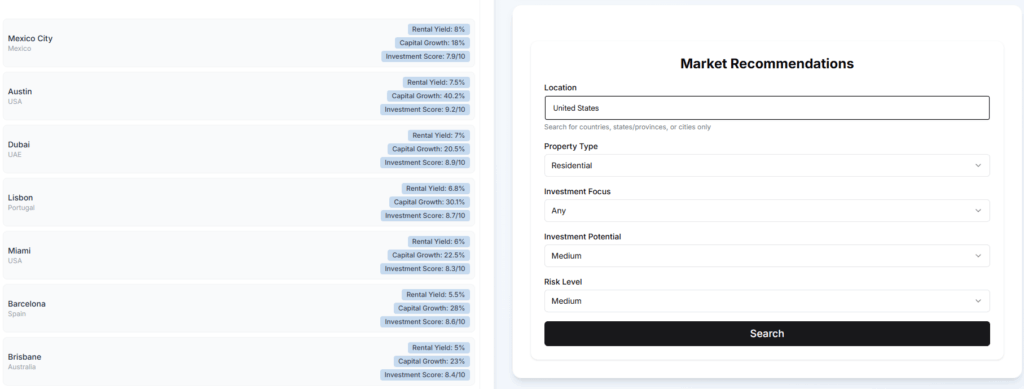This screenshot has width=1024, height=389.
Task: Click the Location input containing United States
Action: point(767,108)
